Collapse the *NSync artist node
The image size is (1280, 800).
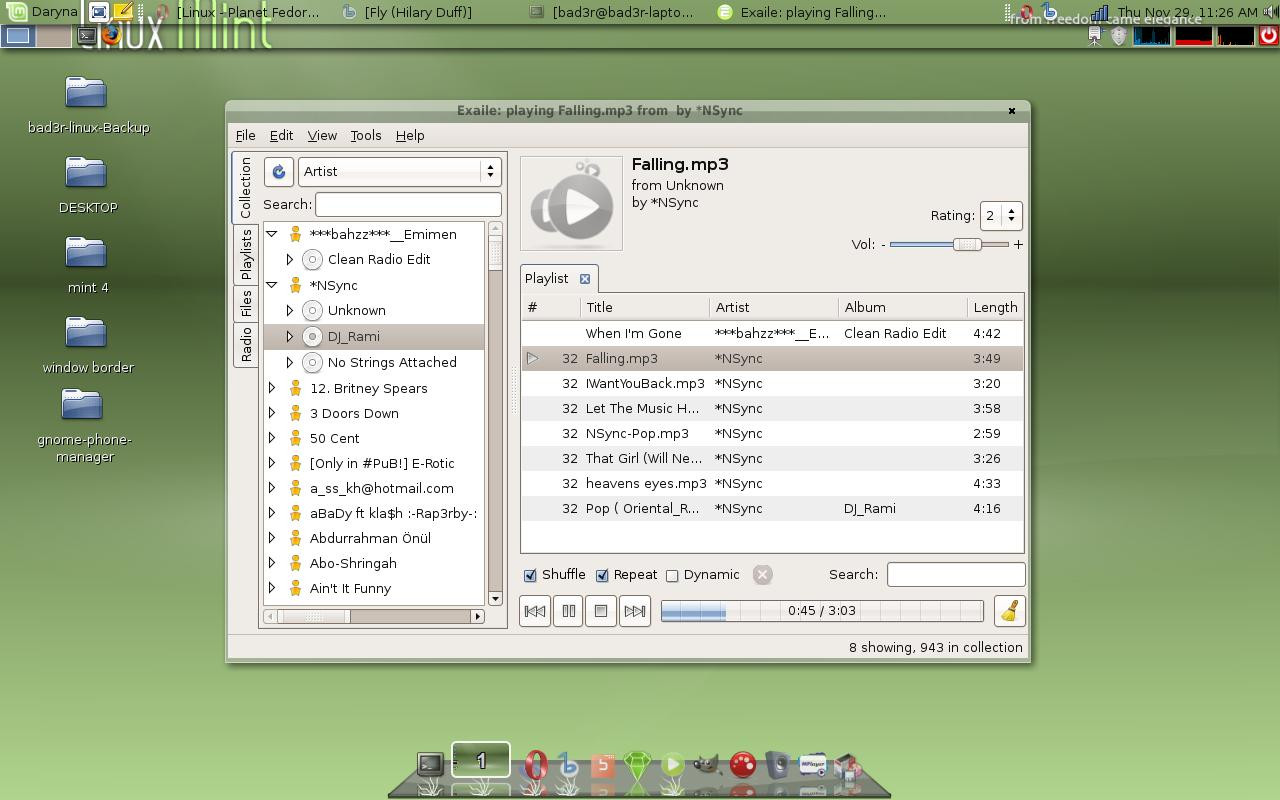click(271, 285)
